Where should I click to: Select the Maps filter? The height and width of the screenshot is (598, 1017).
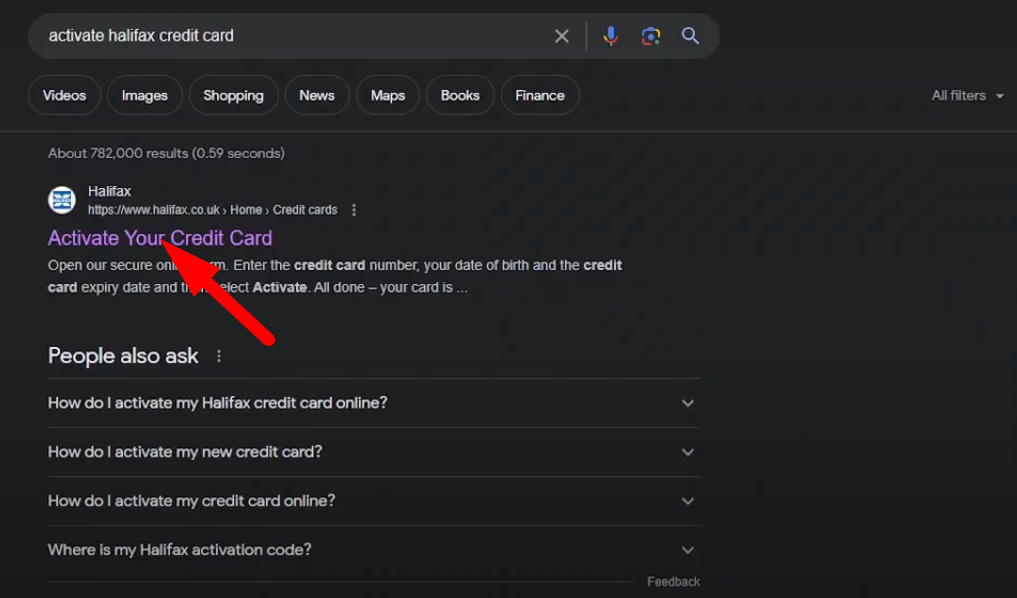click(x=388, y=95)
